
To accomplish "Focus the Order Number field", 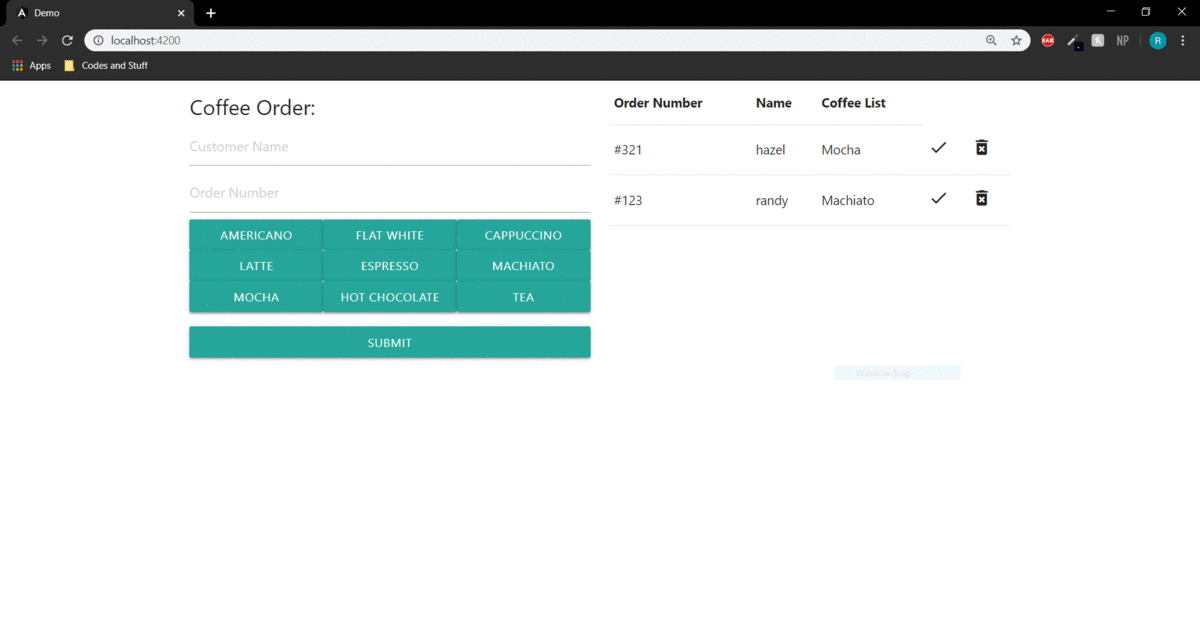I will click(390, 193).
